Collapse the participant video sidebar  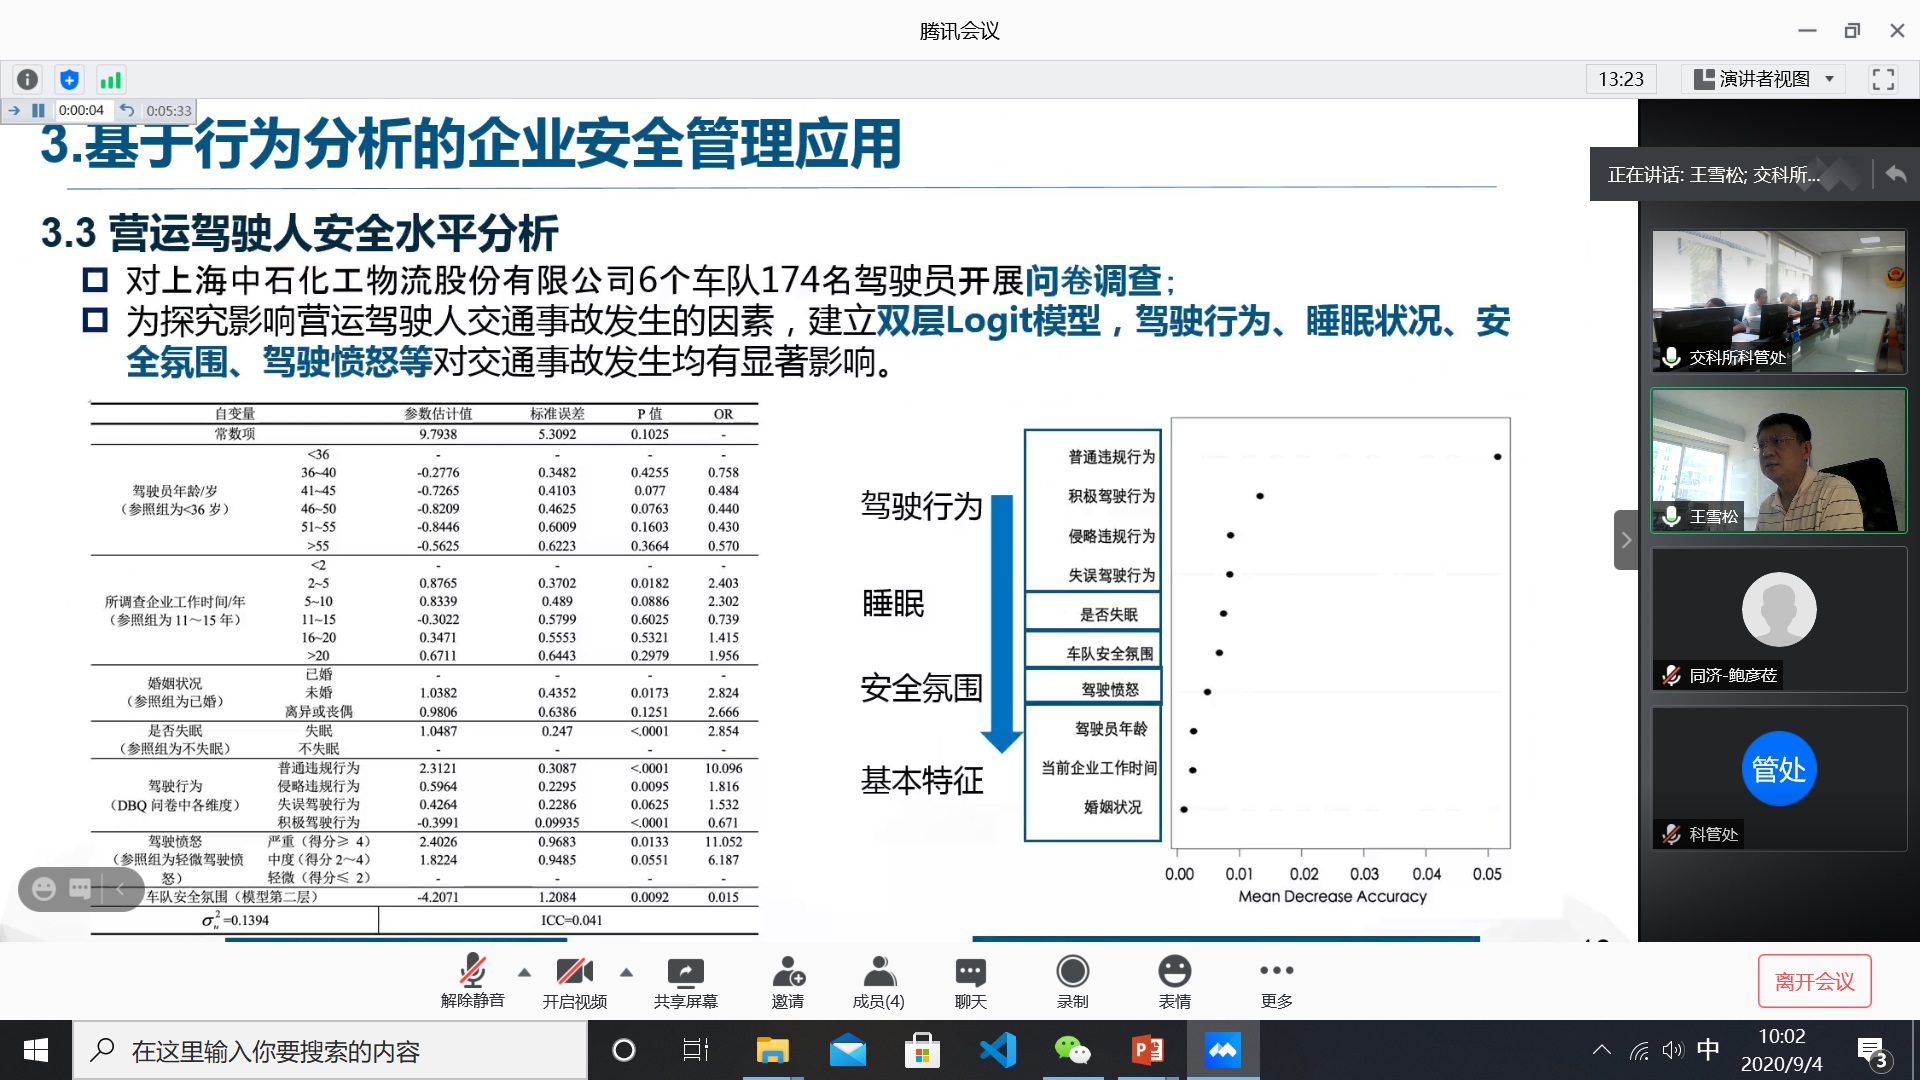tap(1626, 540)
